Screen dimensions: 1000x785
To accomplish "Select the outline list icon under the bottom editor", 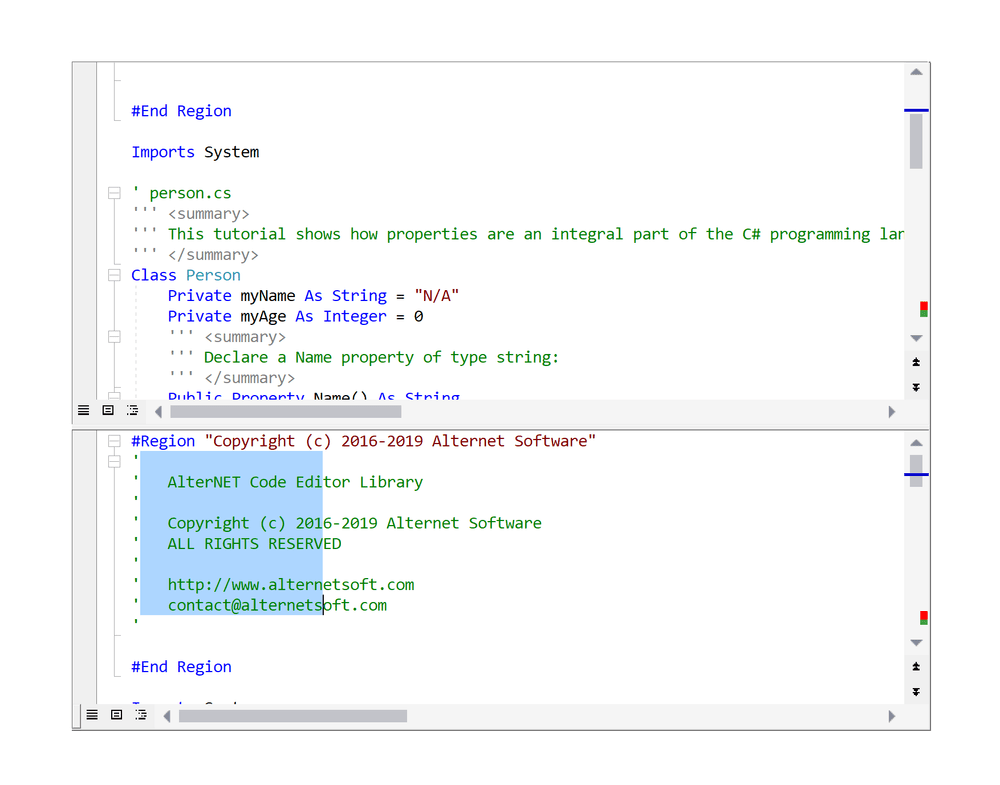I will click(141, 715).
